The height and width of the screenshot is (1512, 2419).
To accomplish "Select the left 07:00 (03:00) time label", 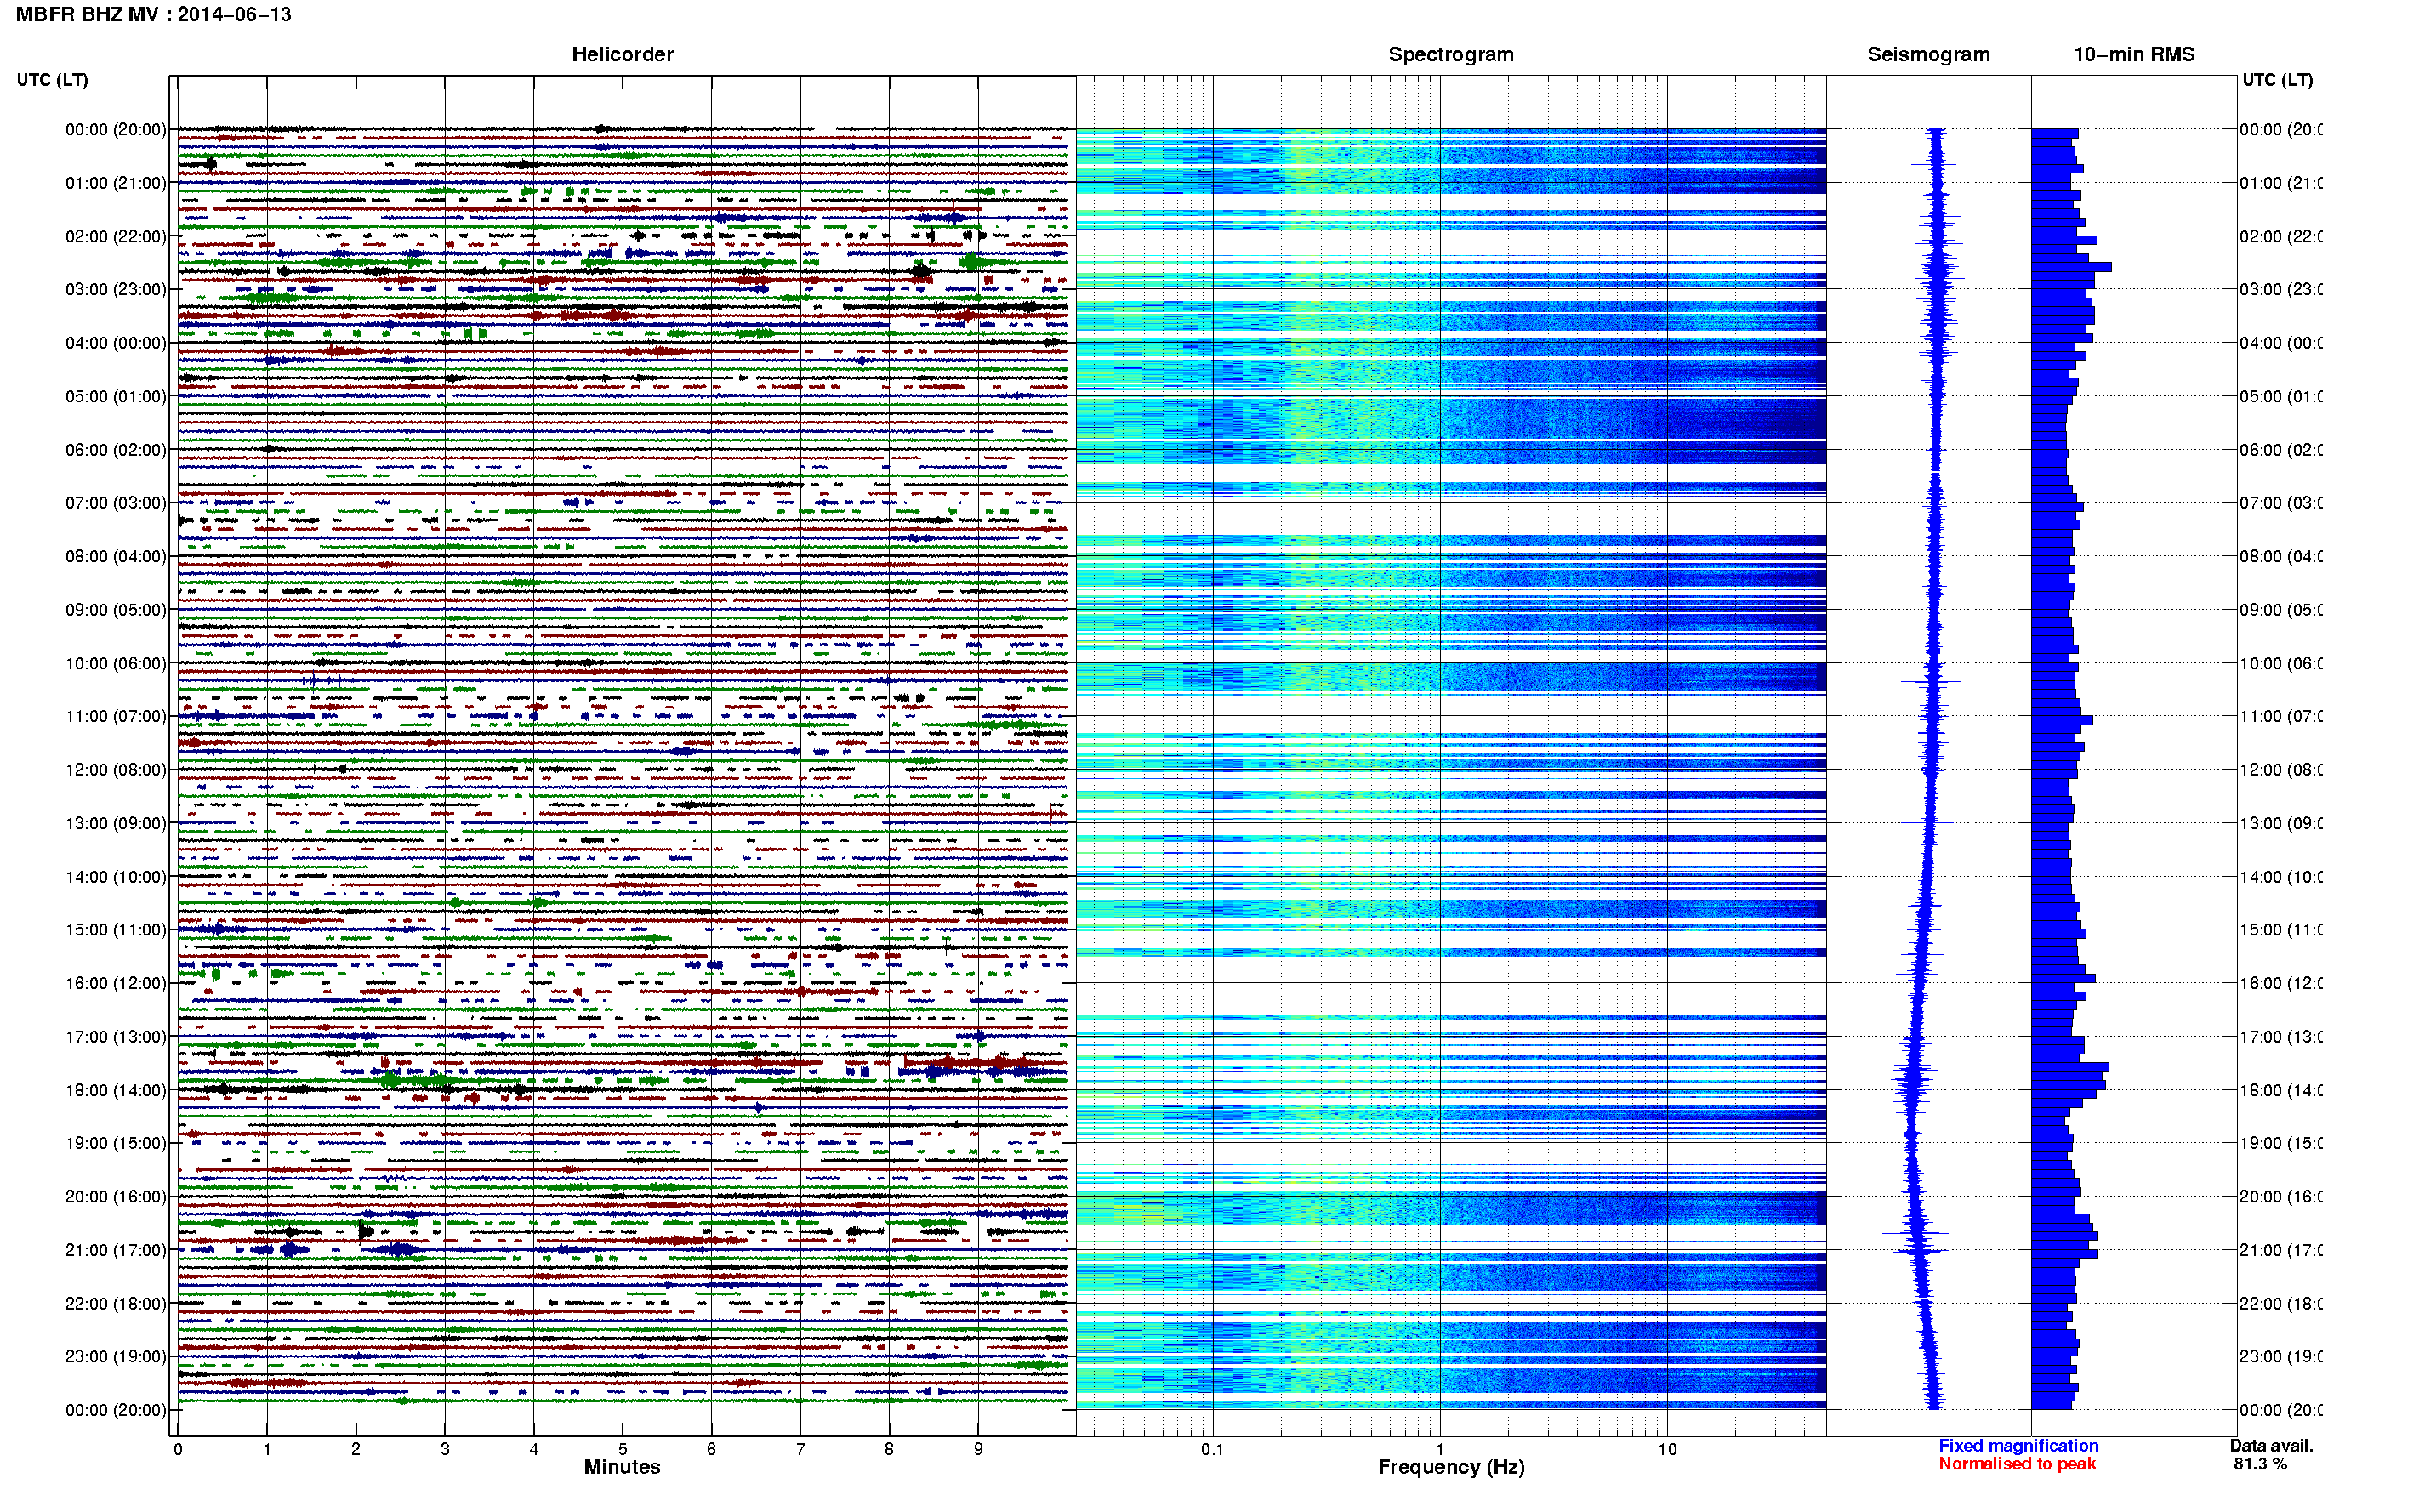I will 116,503.
